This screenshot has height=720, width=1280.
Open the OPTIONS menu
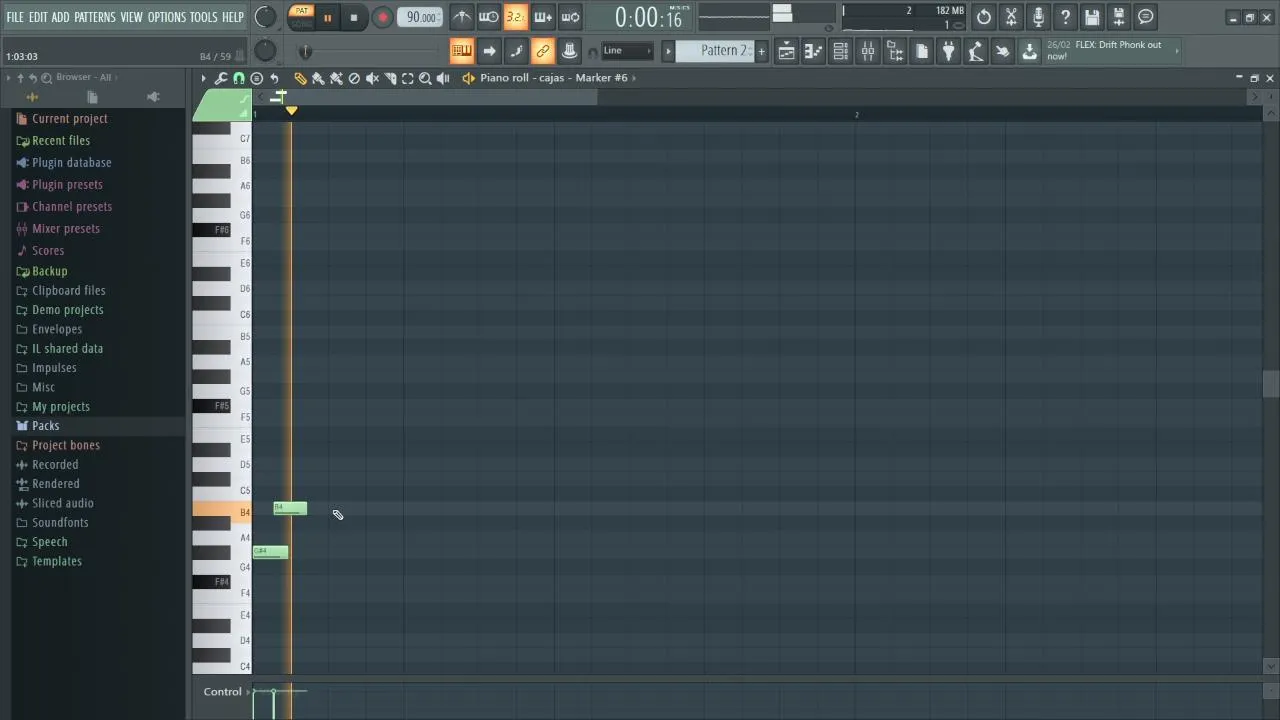point(167,17)
